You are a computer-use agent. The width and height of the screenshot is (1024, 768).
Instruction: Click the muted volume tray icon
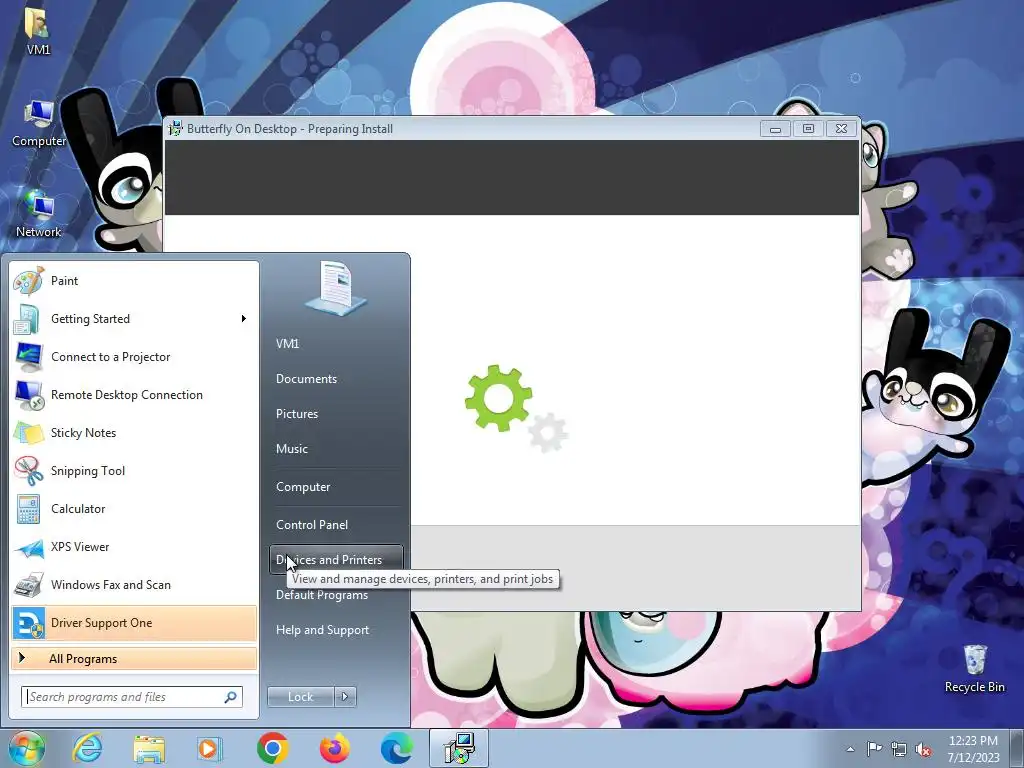[923, 749]
